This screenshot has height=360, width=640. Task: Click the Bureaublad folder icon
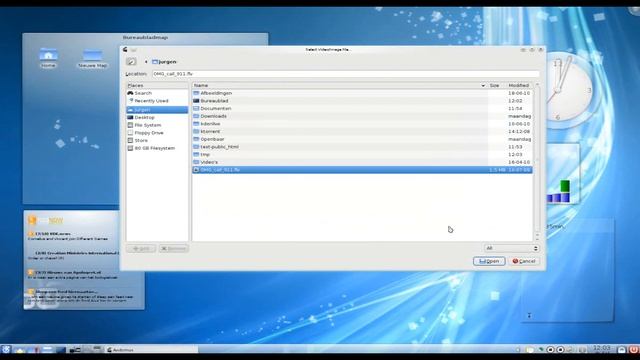pos(196,101)
